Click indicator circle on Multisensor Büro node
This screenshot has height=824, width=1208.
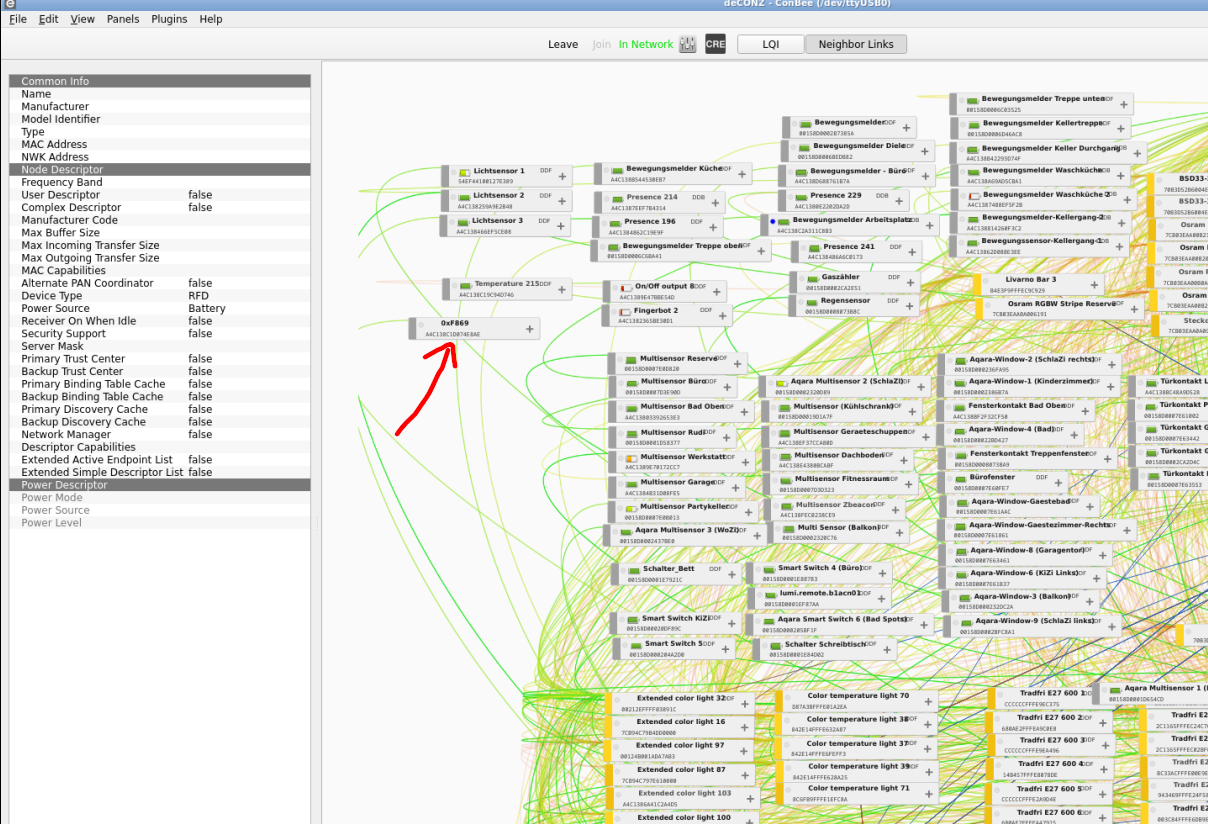pos(621,383)
